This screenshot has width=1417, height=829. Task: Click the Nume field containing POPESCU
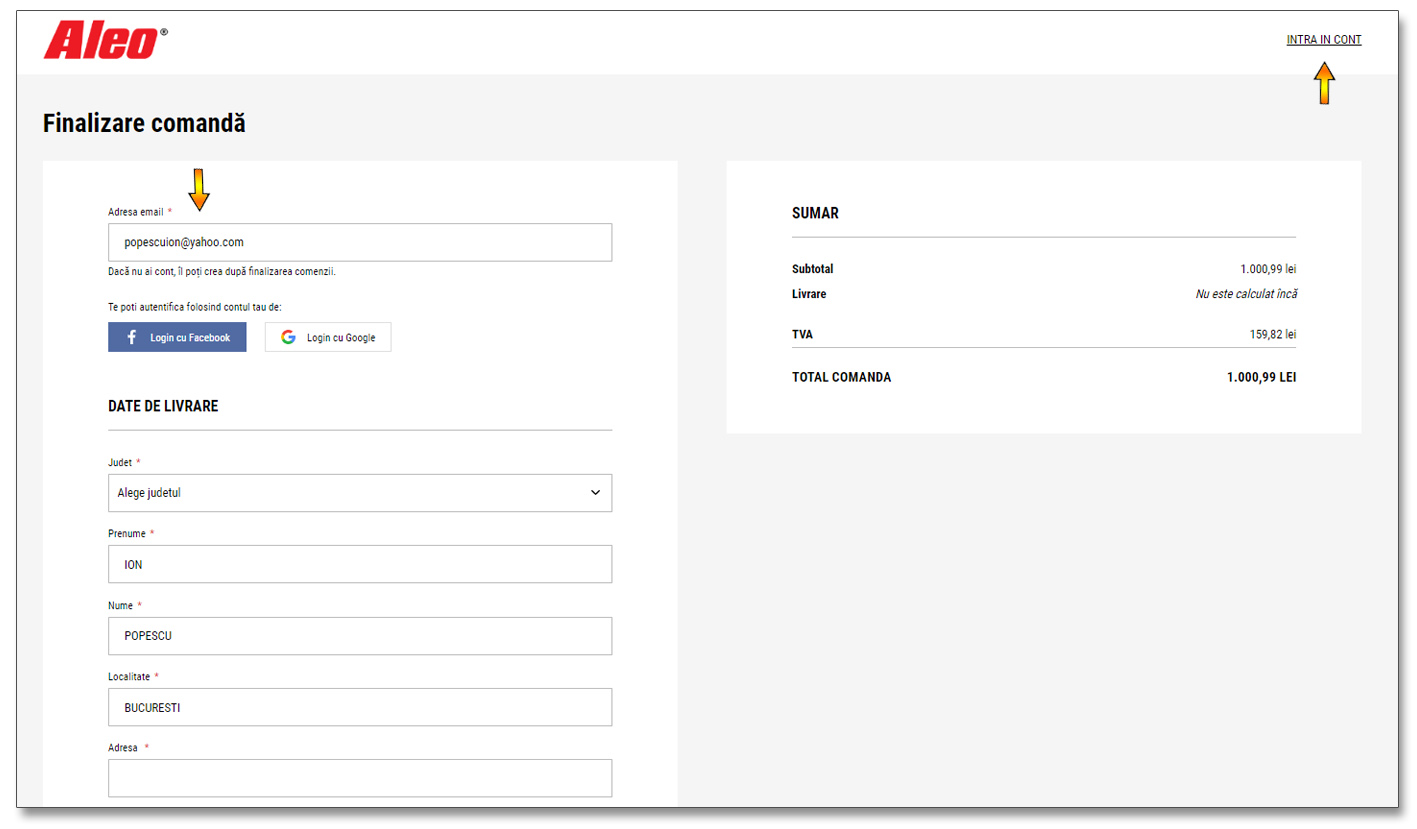pyautogui.click(x=359, y=636)
